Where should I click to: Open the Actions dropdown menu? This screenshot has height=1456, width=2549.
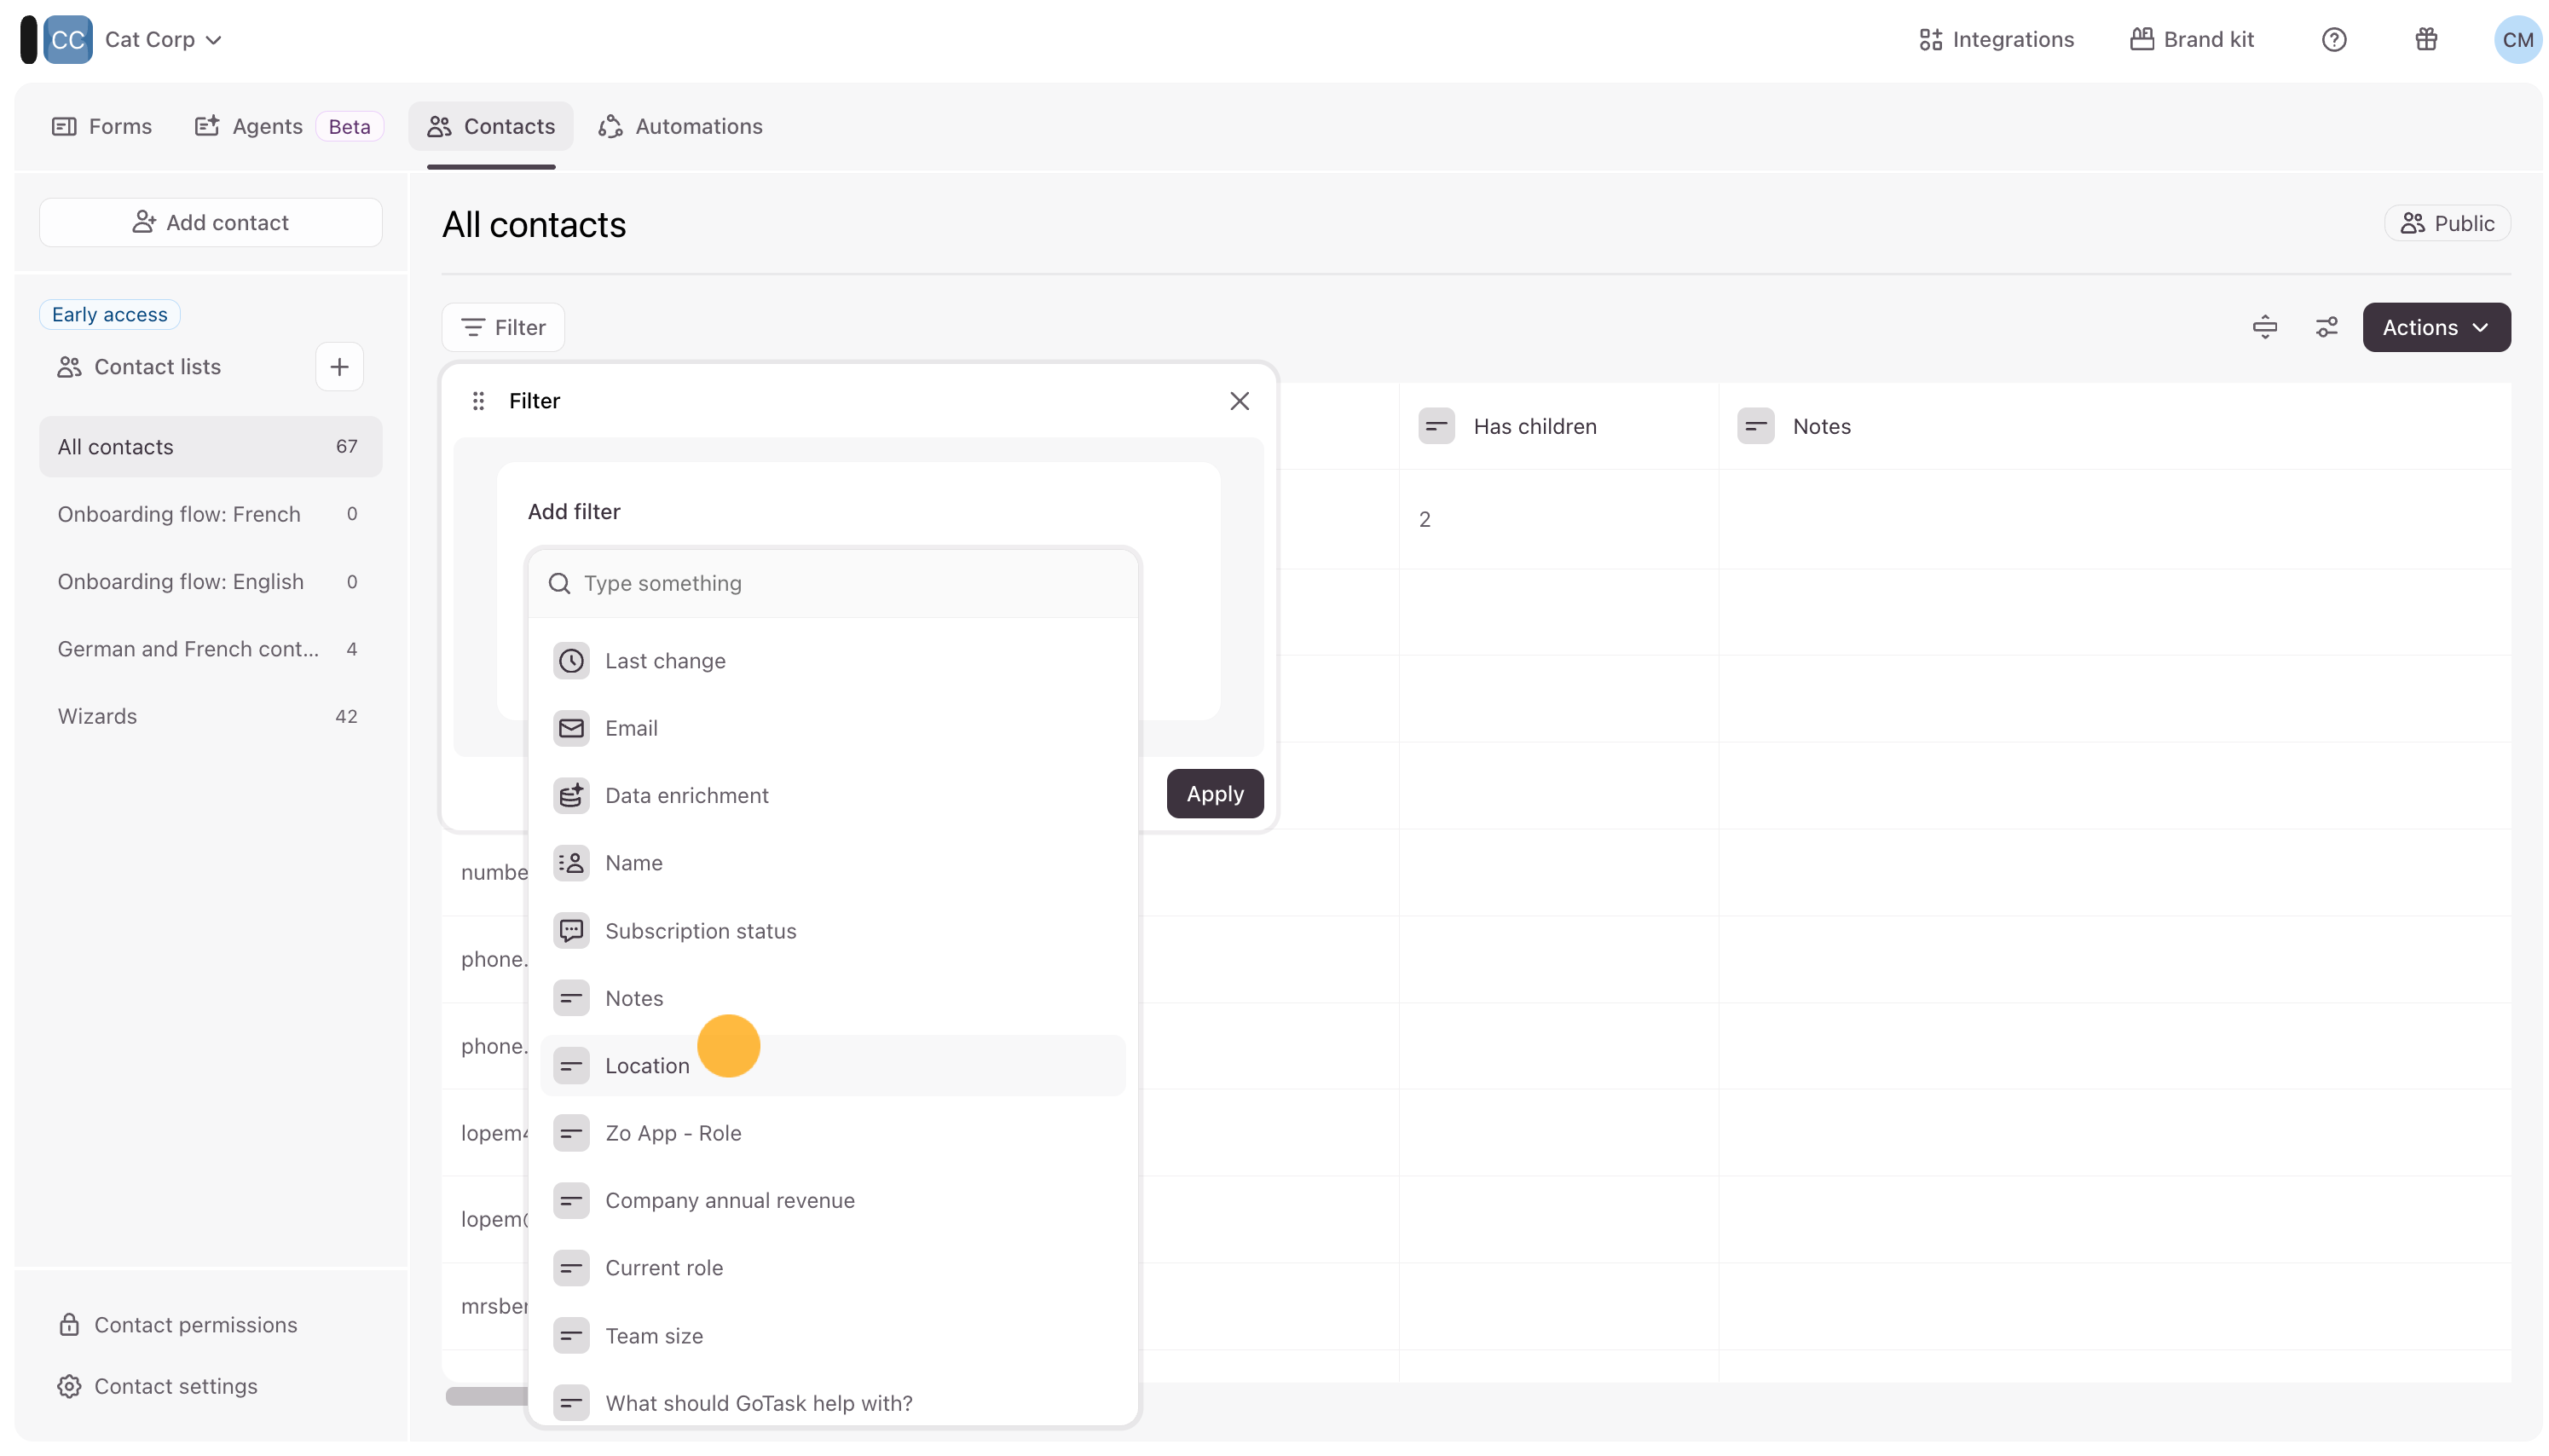pos(2435,328)
